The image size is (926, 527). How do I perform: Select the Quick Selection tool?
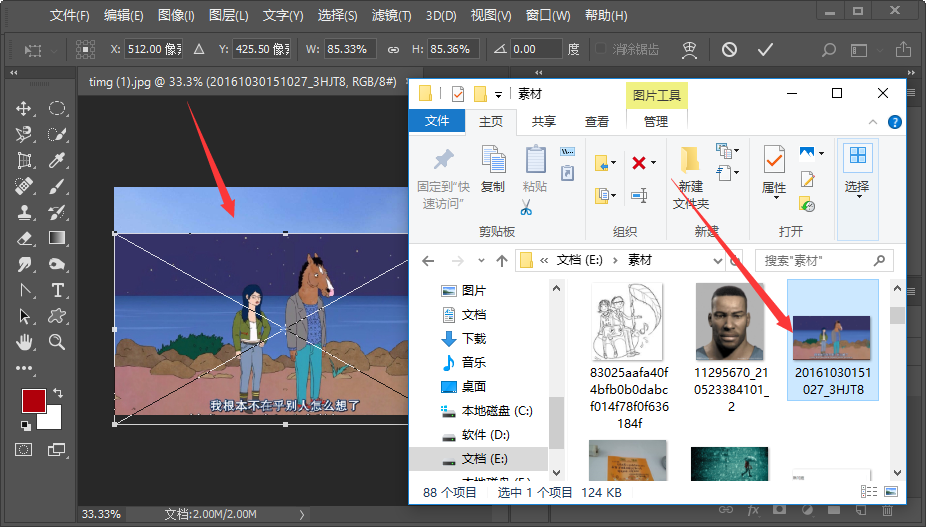[x=57, y=134]
